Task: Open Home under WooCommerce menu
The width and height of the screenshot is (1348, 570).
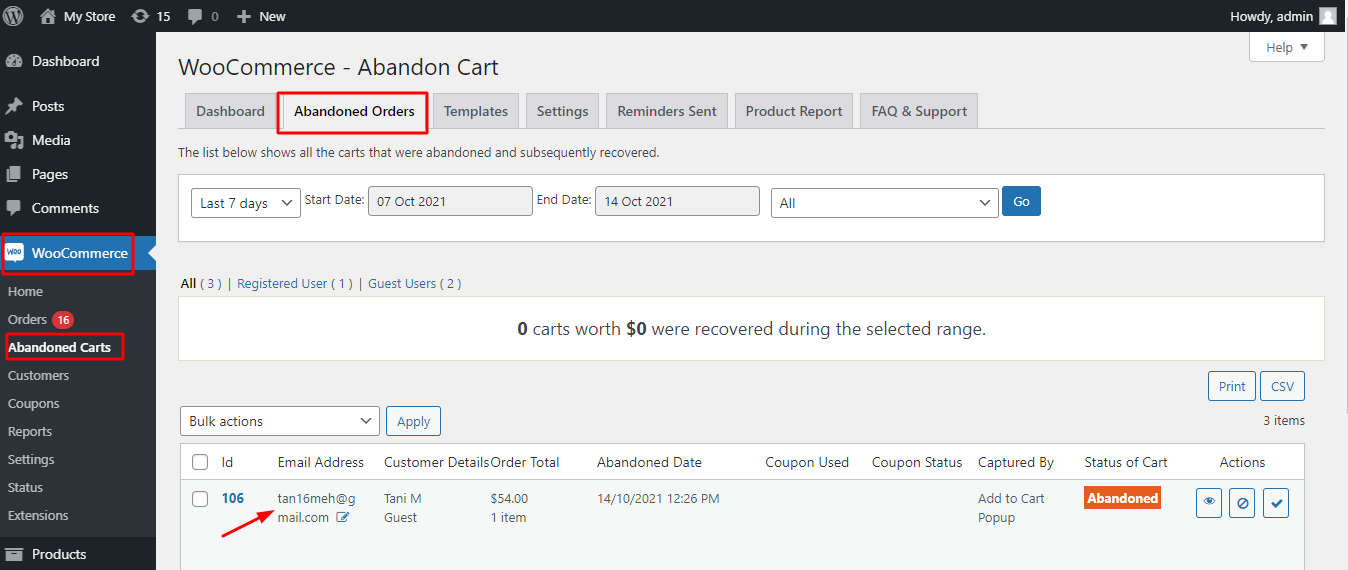Action: [25, 291]
